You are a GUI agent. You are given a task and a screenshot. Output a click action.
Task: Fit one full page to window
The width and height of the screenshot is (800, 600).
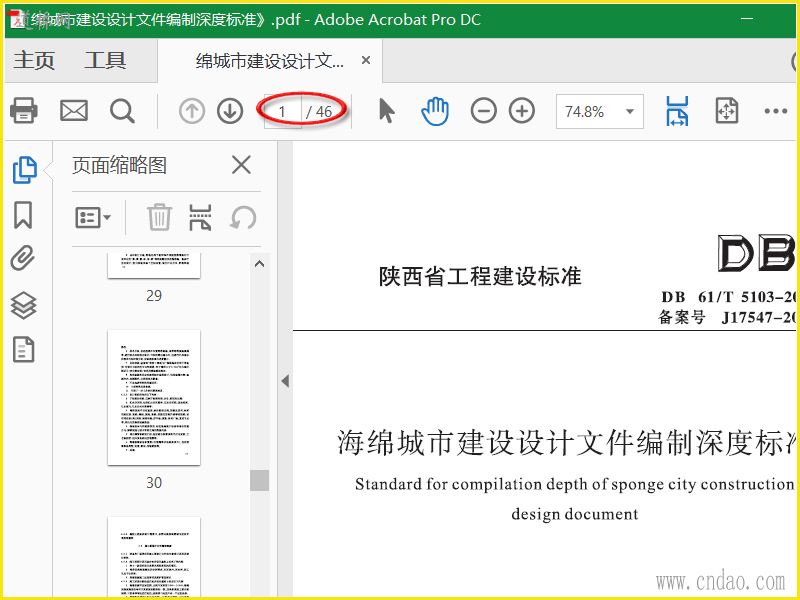727,111
